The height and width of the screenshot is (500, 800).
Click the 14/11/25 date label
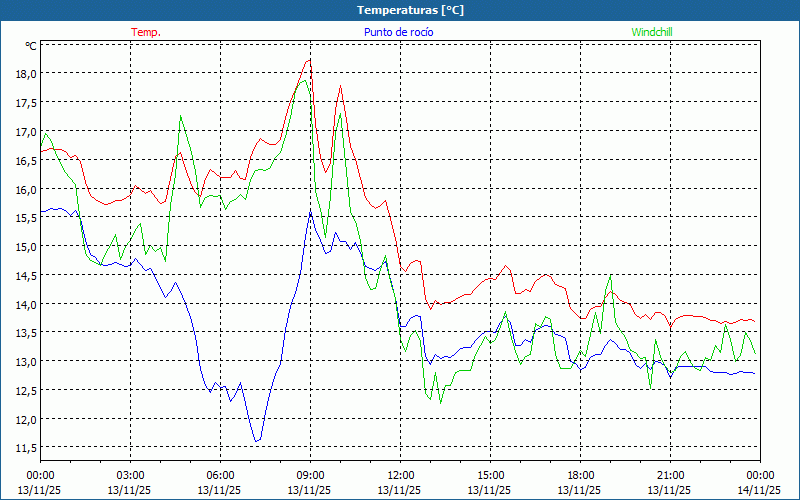(760, 490)
